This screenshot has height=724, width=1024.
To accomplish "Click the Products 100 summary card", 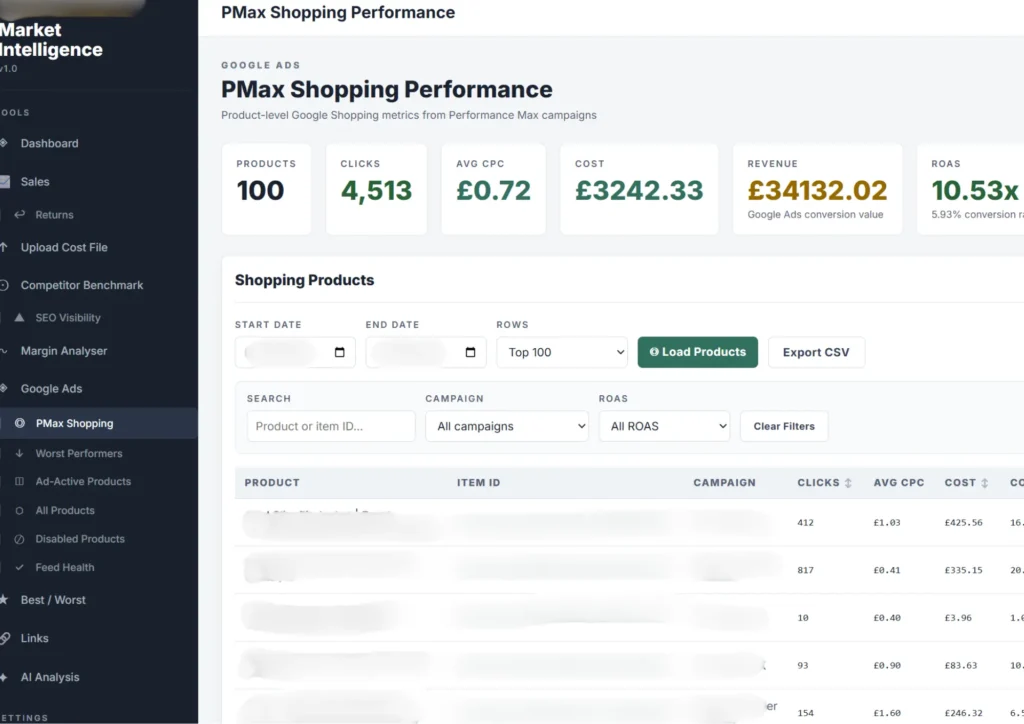I will click(266, 189).
